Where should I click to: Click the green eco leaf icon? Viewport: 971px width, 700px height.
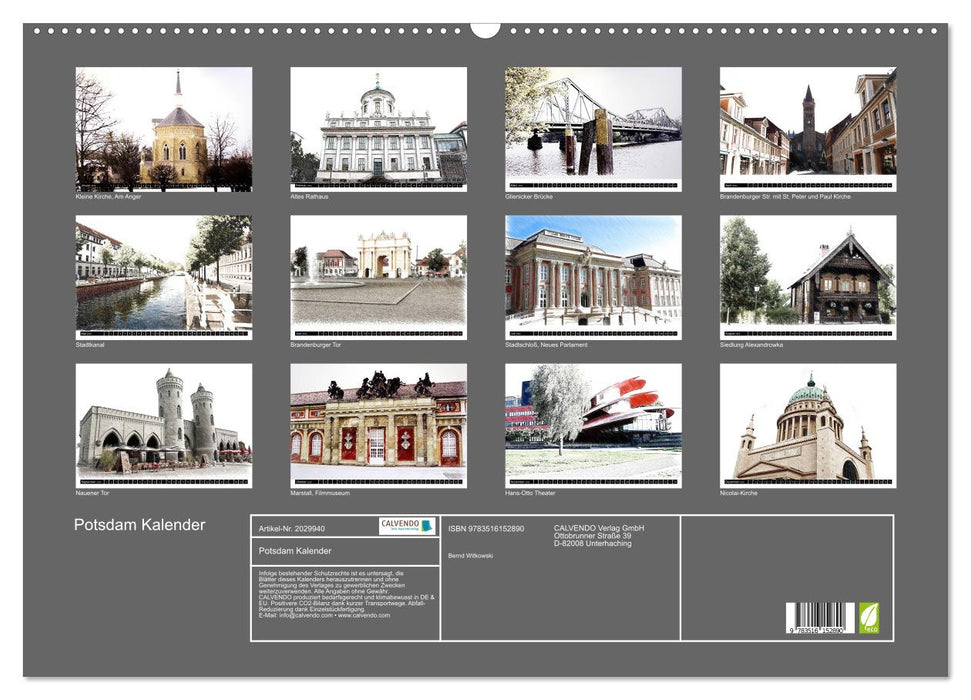point(869,618)
